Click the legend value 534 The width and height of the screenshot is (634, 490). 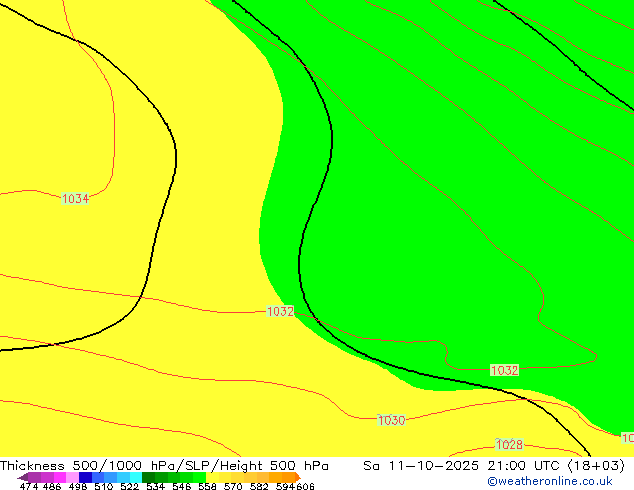155,486
